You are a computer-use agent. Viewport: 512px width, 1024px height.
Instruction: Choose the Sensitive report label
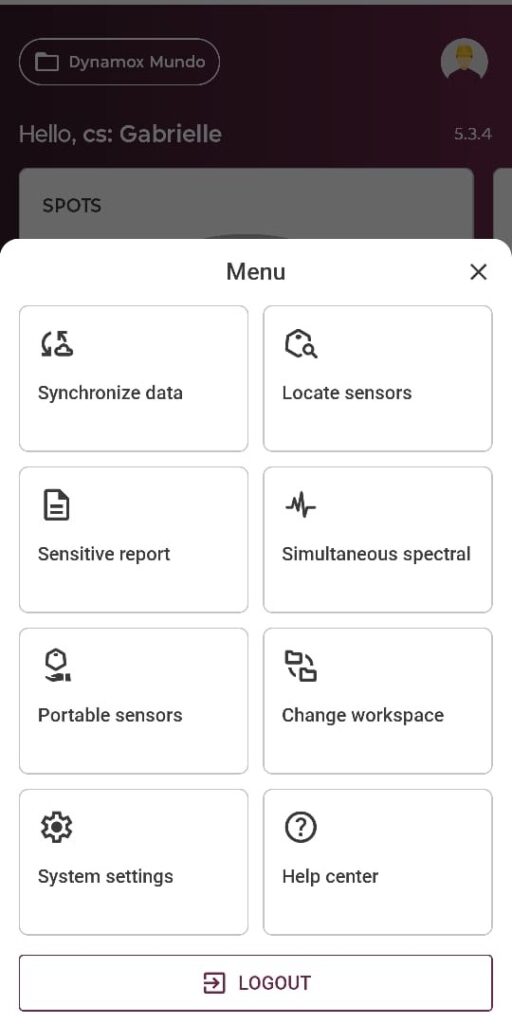tap(104, 554)
